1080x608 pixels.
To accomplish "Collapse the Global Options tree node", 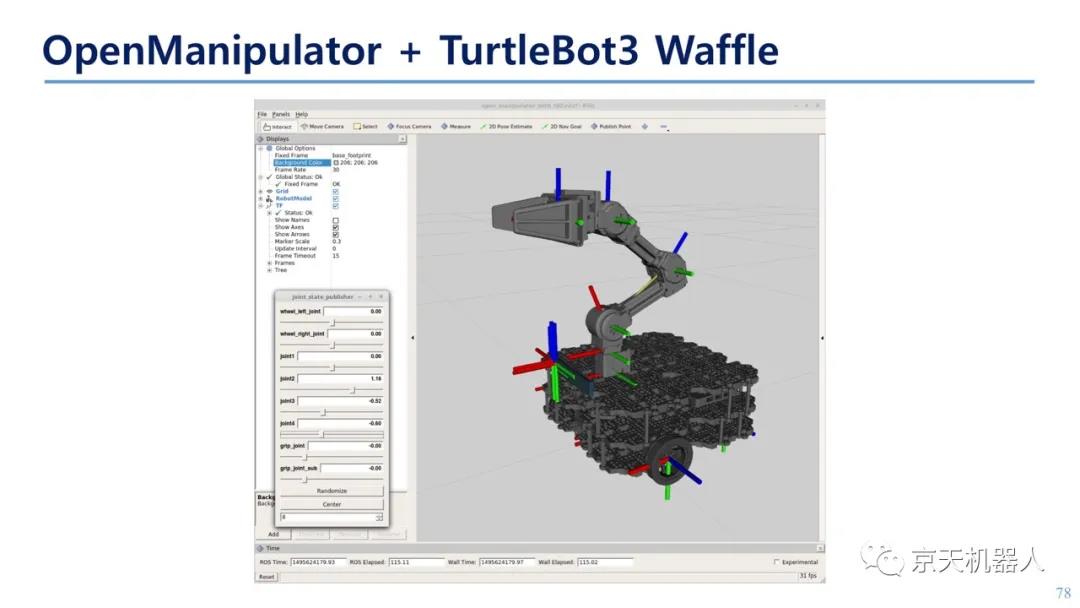I will [260, 148].
